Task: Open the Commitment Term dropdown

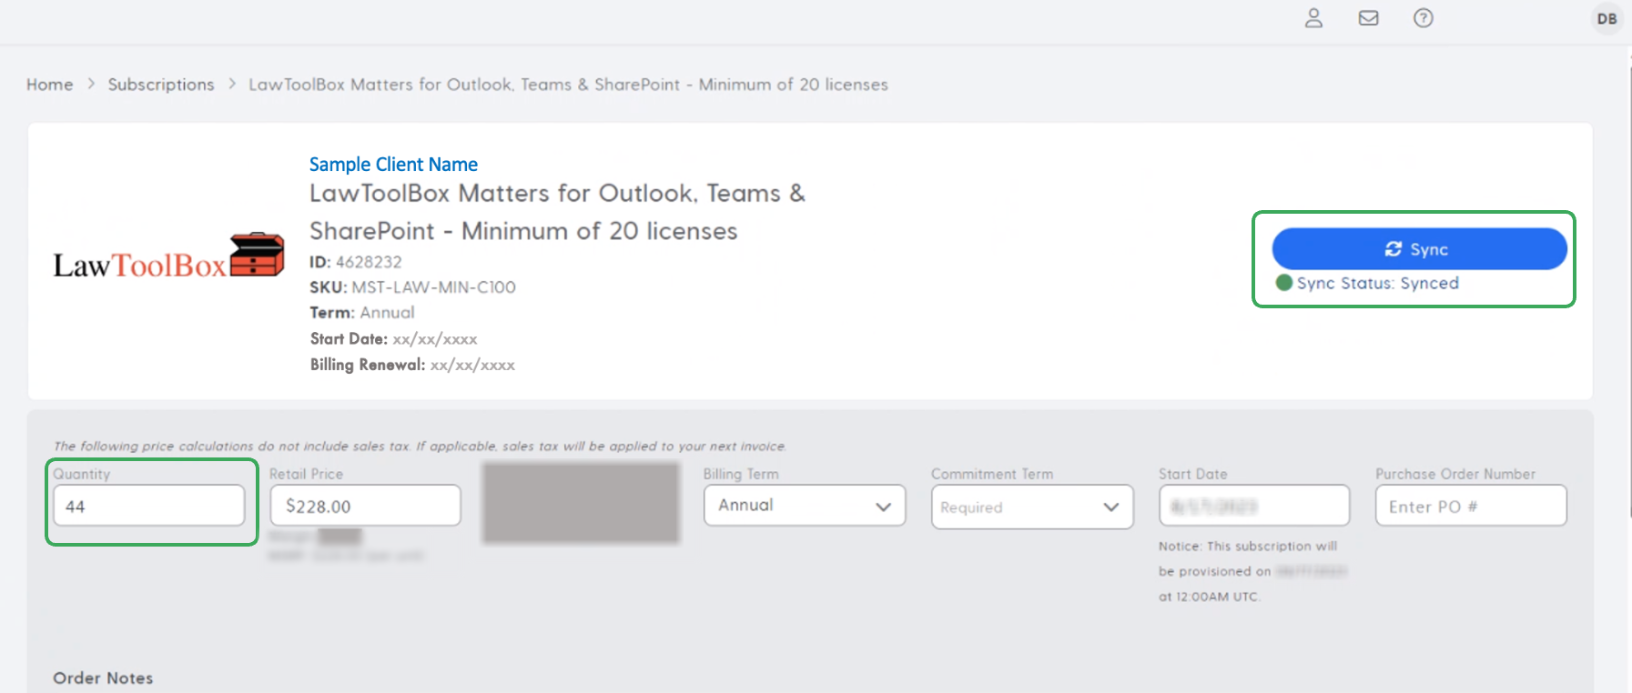Action: point(1032,507)
